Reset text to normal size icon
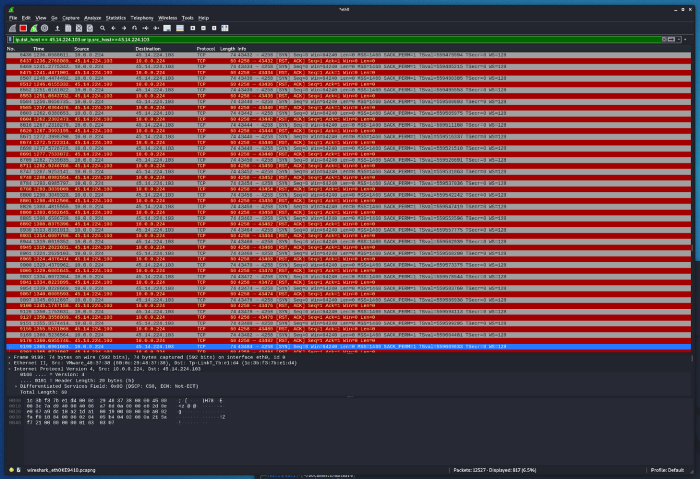Viewport: 700px width, 479px height. click(214, 28)
